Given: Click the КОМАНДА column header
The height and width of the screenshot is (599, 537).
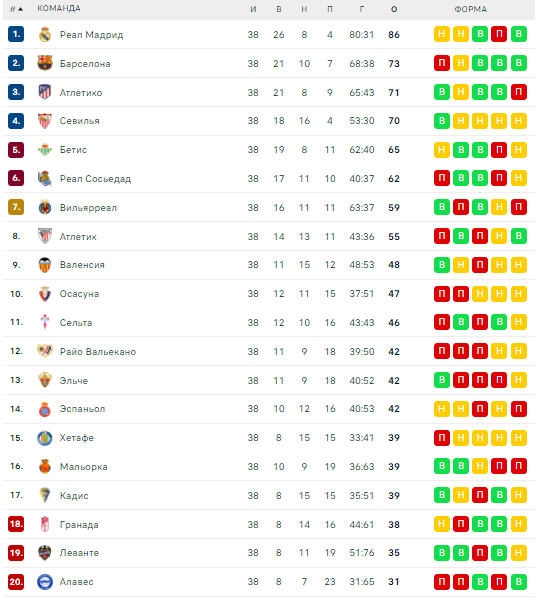Looking at the screenshot, I should click(59, 8).
